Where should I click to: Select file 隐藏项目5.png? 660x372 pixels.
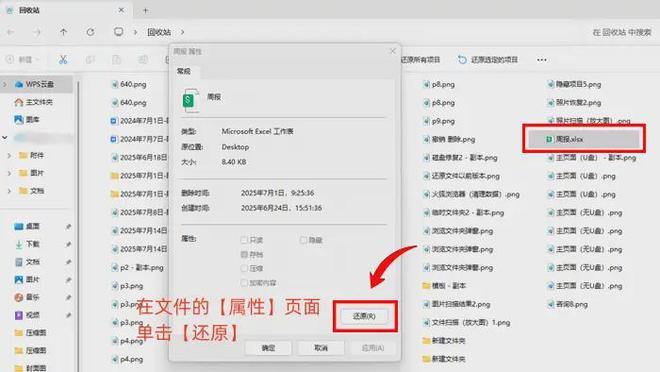574,84
